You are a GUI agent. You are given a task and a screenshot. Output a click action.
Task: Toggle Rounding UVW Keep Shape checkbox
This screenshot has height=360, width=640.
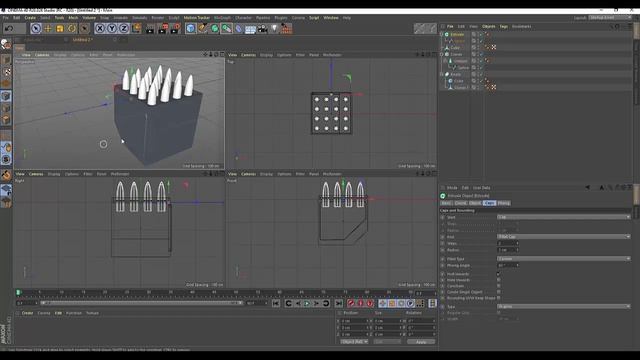pos(499,298)
